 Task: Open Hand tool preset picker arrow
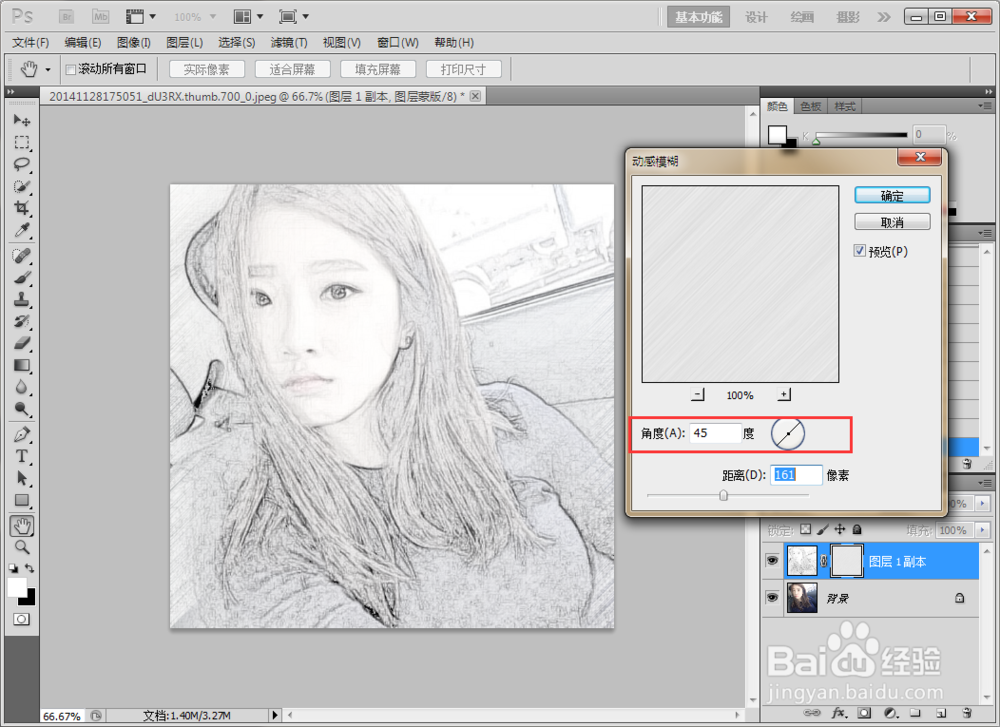coord(48,70)
